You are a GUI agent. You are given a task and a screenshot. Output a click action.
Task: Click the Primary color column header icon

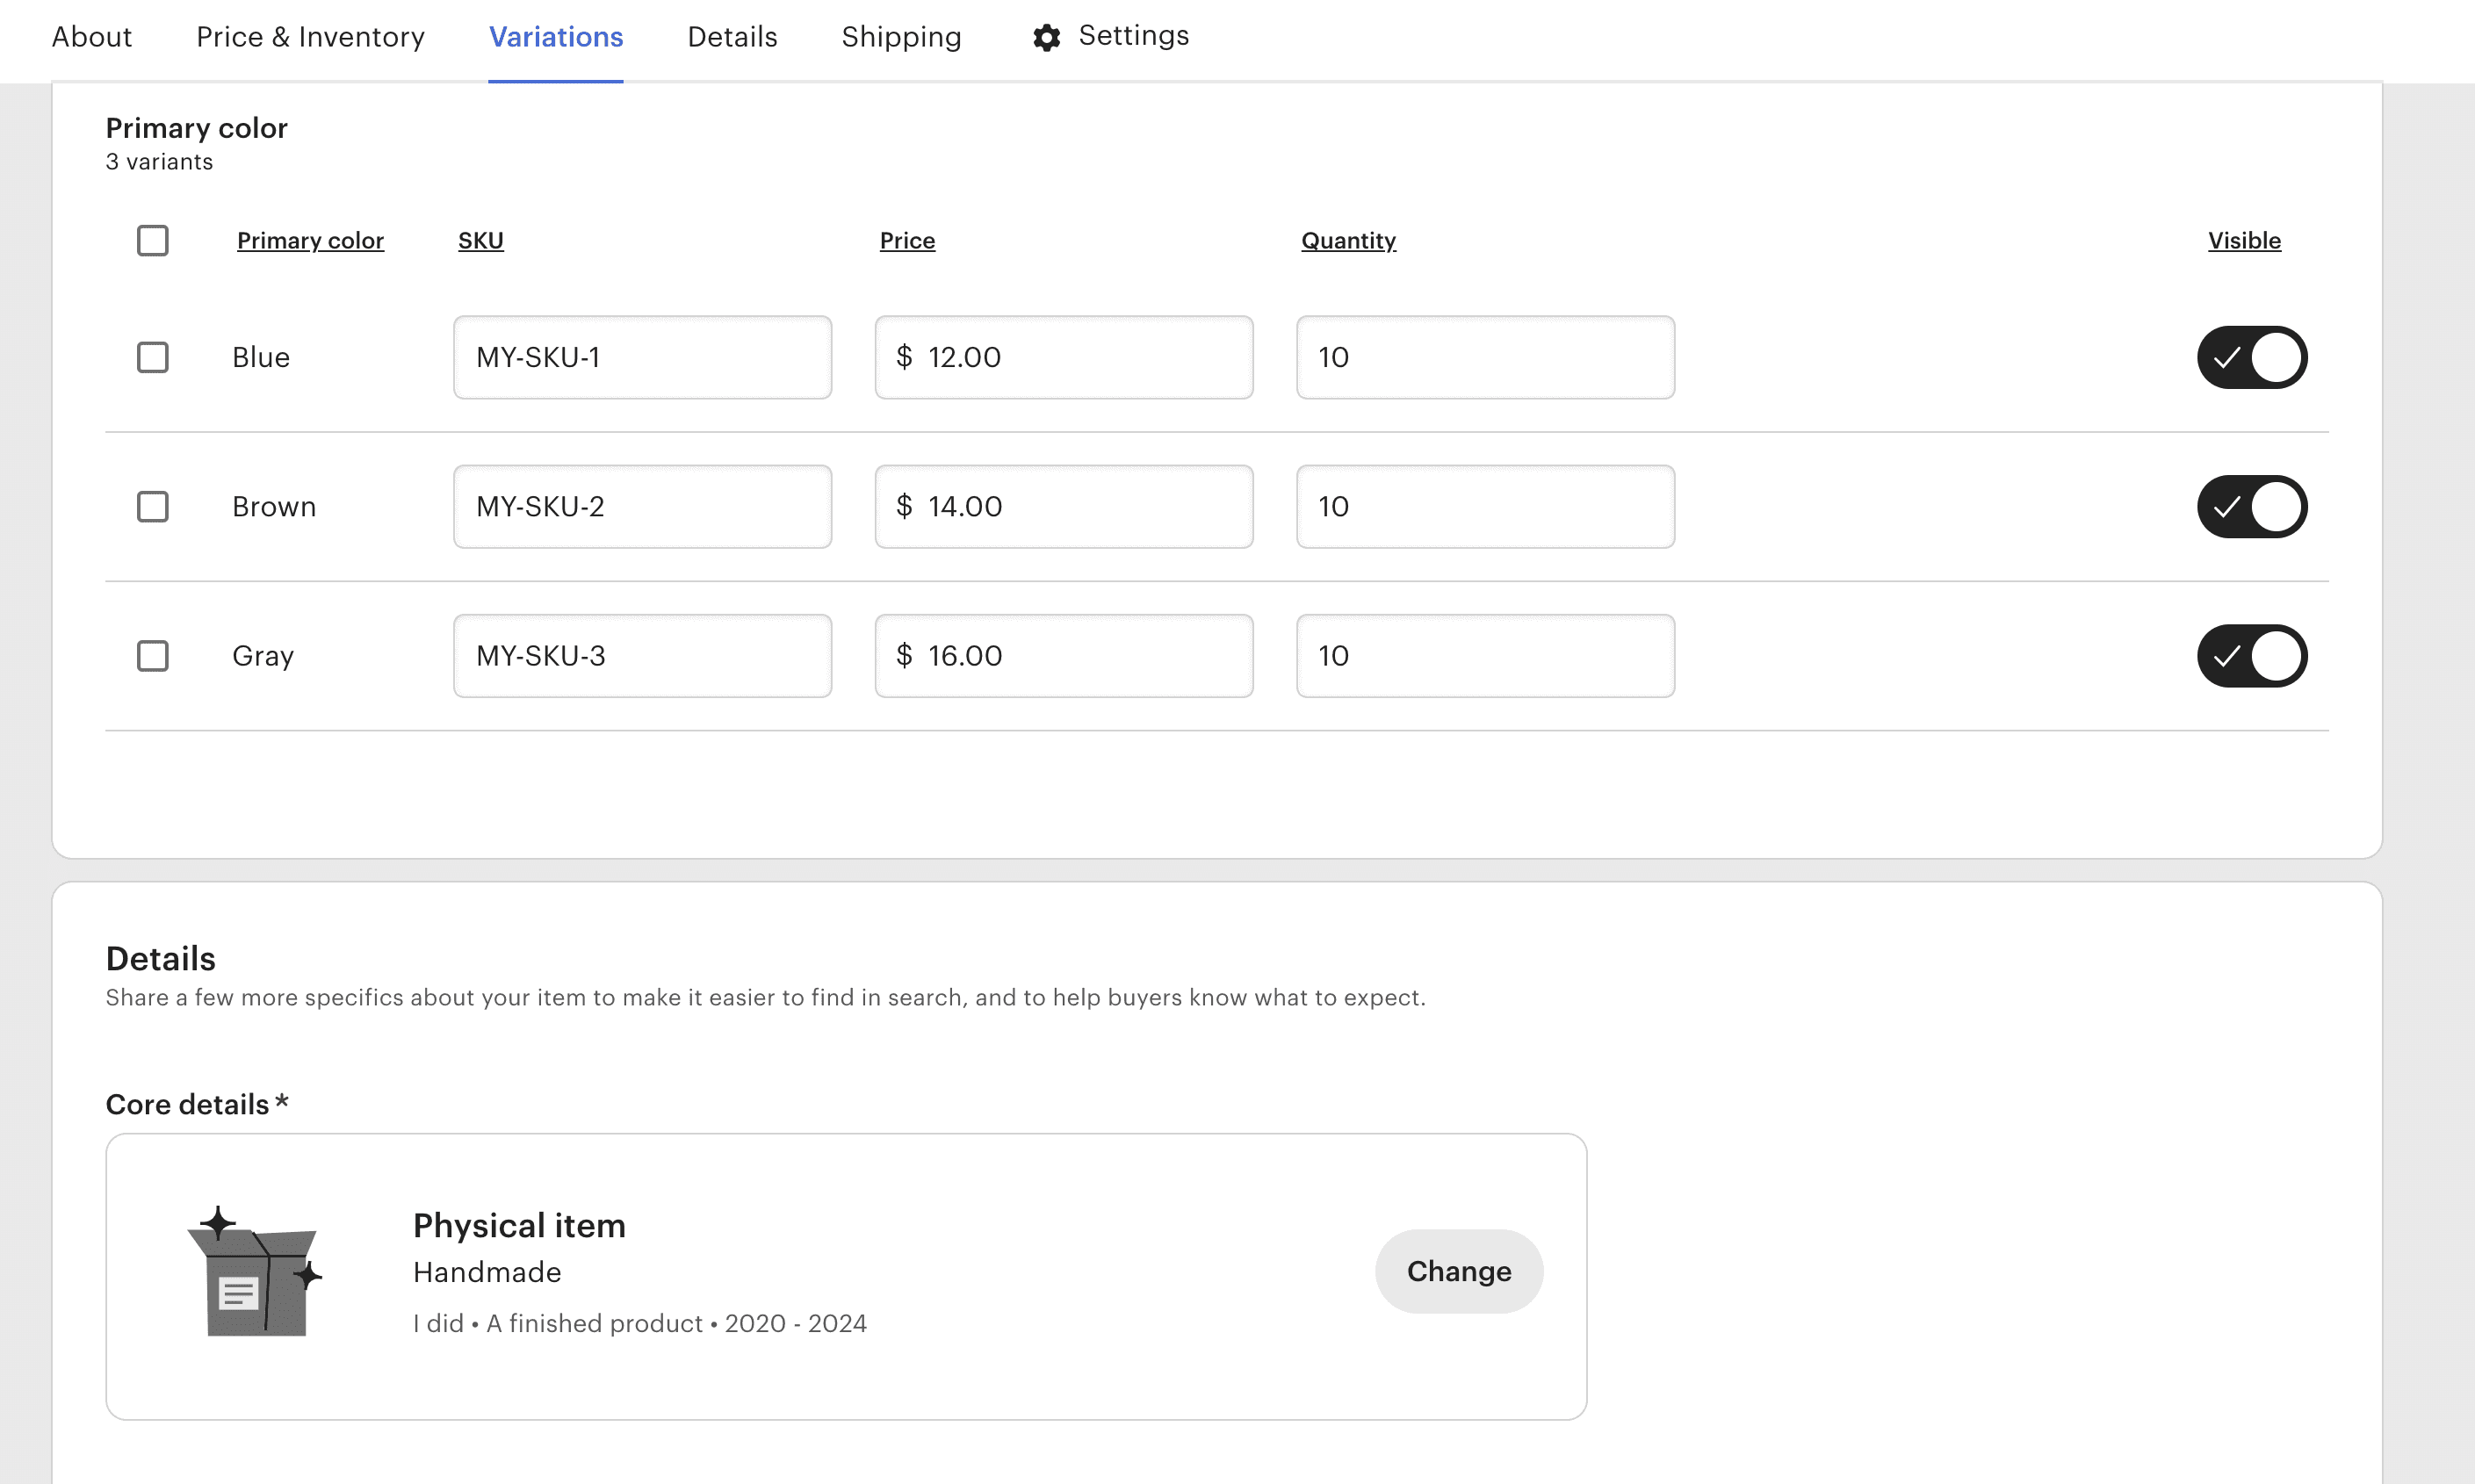pyautogui.click(x=309, y=239)
